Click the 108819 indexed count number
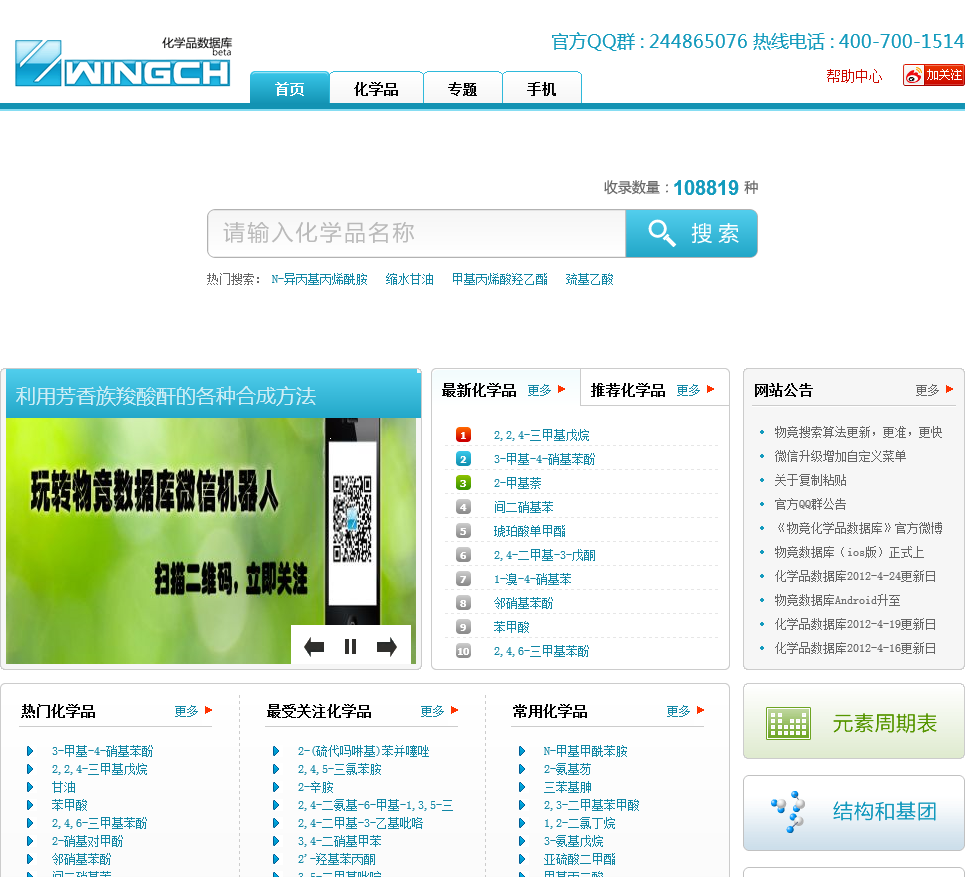 [706, 188]
